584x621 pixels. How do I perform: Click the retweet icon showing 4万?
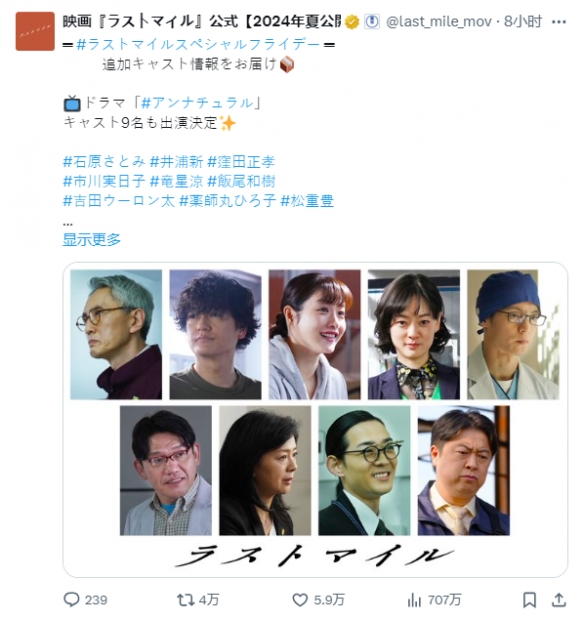click(185, 600)
